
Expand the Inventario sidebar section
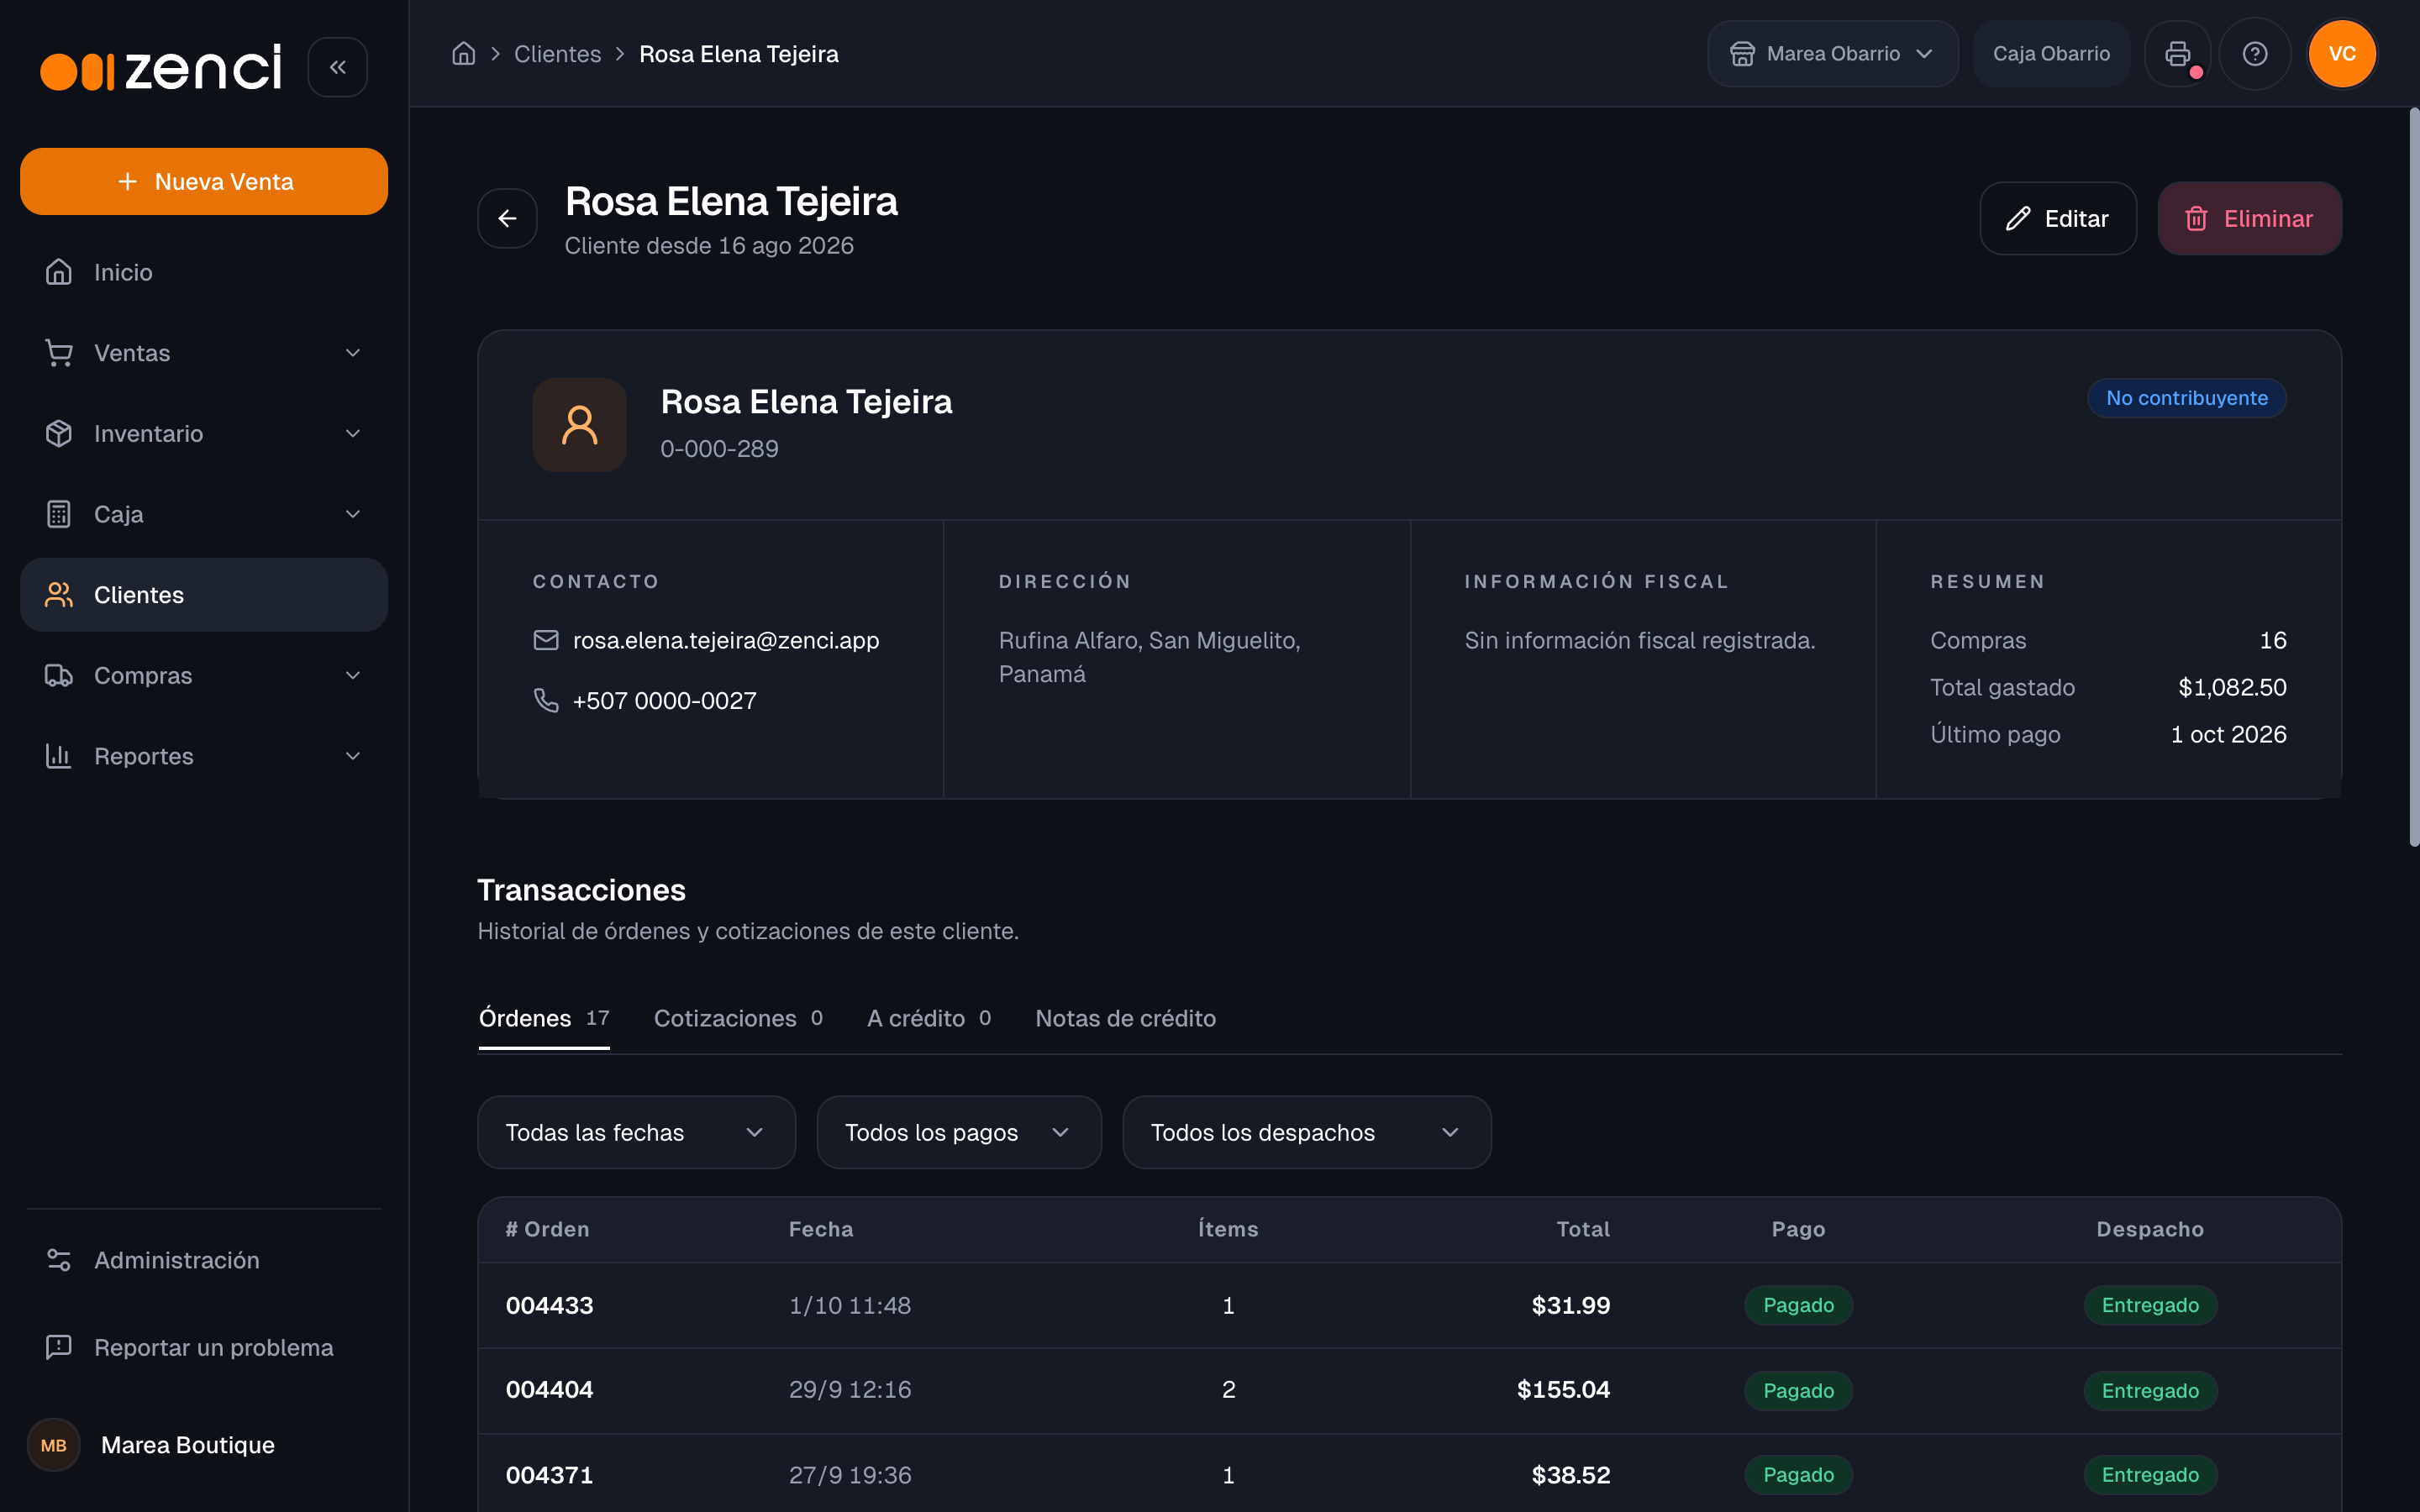pos(204,433)
